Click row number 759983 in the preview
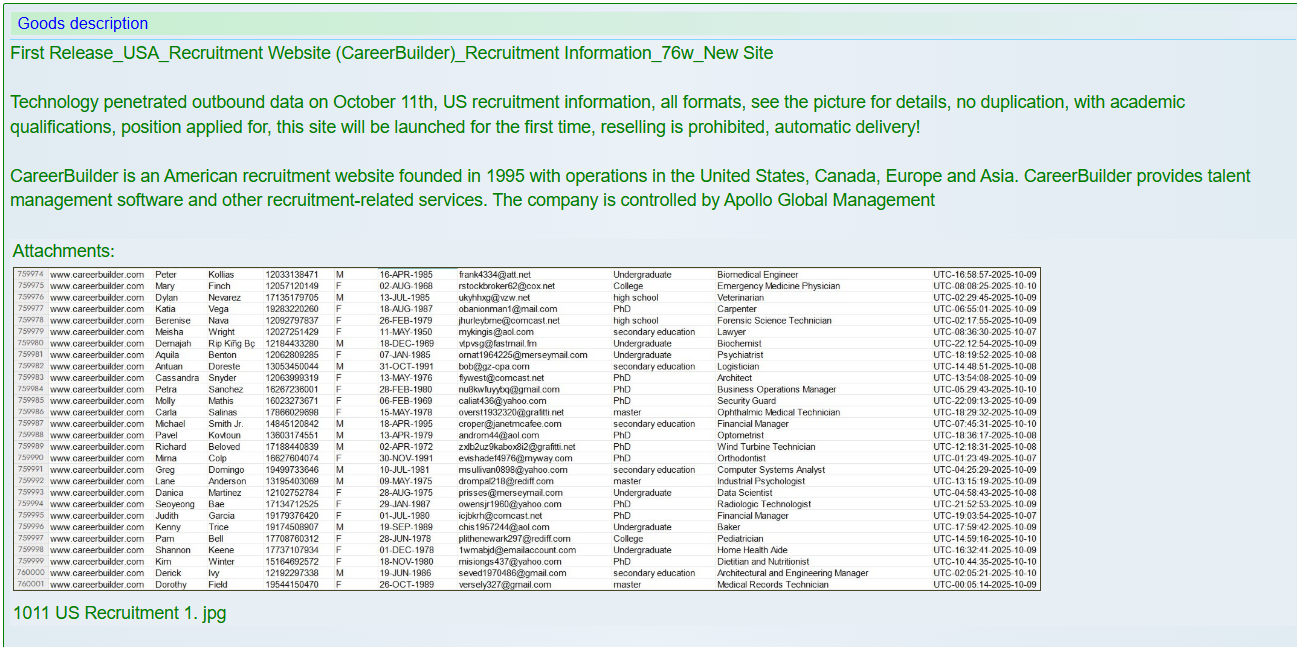1297x647 pixels. pos(30,378)
